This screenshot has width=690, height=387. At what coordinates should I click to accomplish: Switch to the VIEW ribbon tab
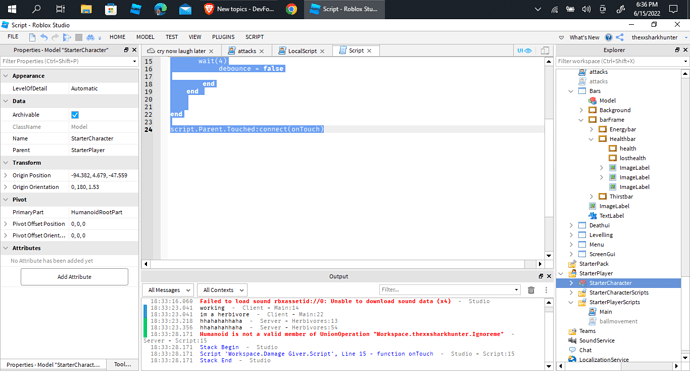(x=195, y=37)
